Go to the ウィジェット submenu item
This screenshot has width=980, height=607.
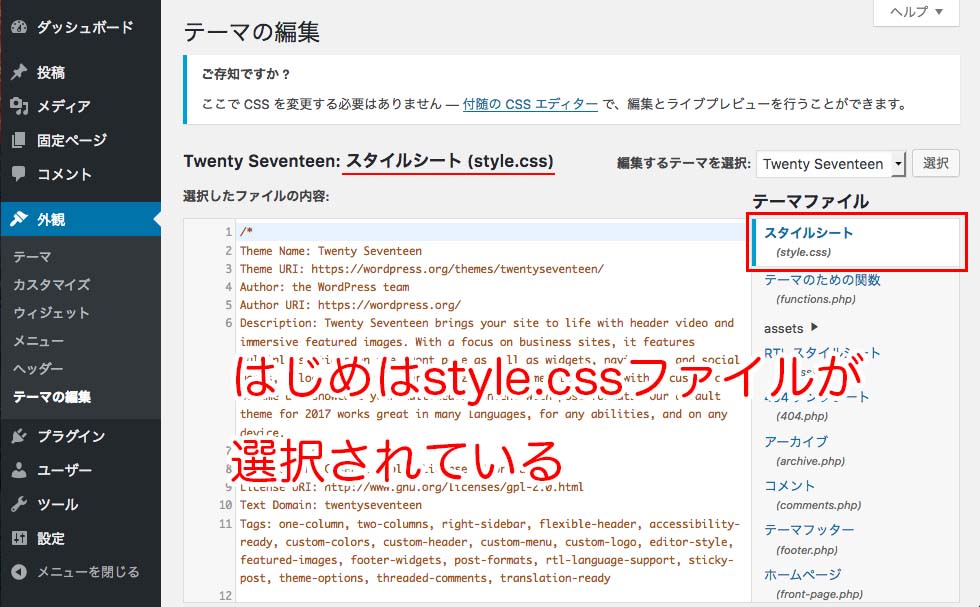click(x=51, y=313)
